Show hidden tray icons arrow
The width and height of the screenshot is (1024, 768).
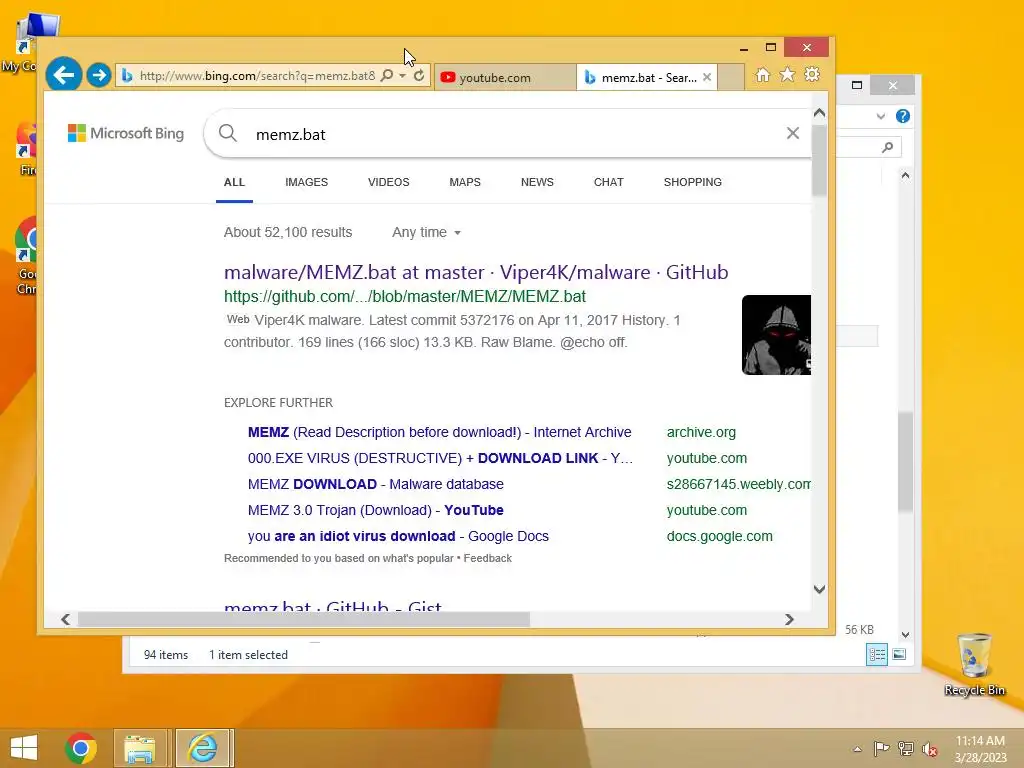click(857, 749)
